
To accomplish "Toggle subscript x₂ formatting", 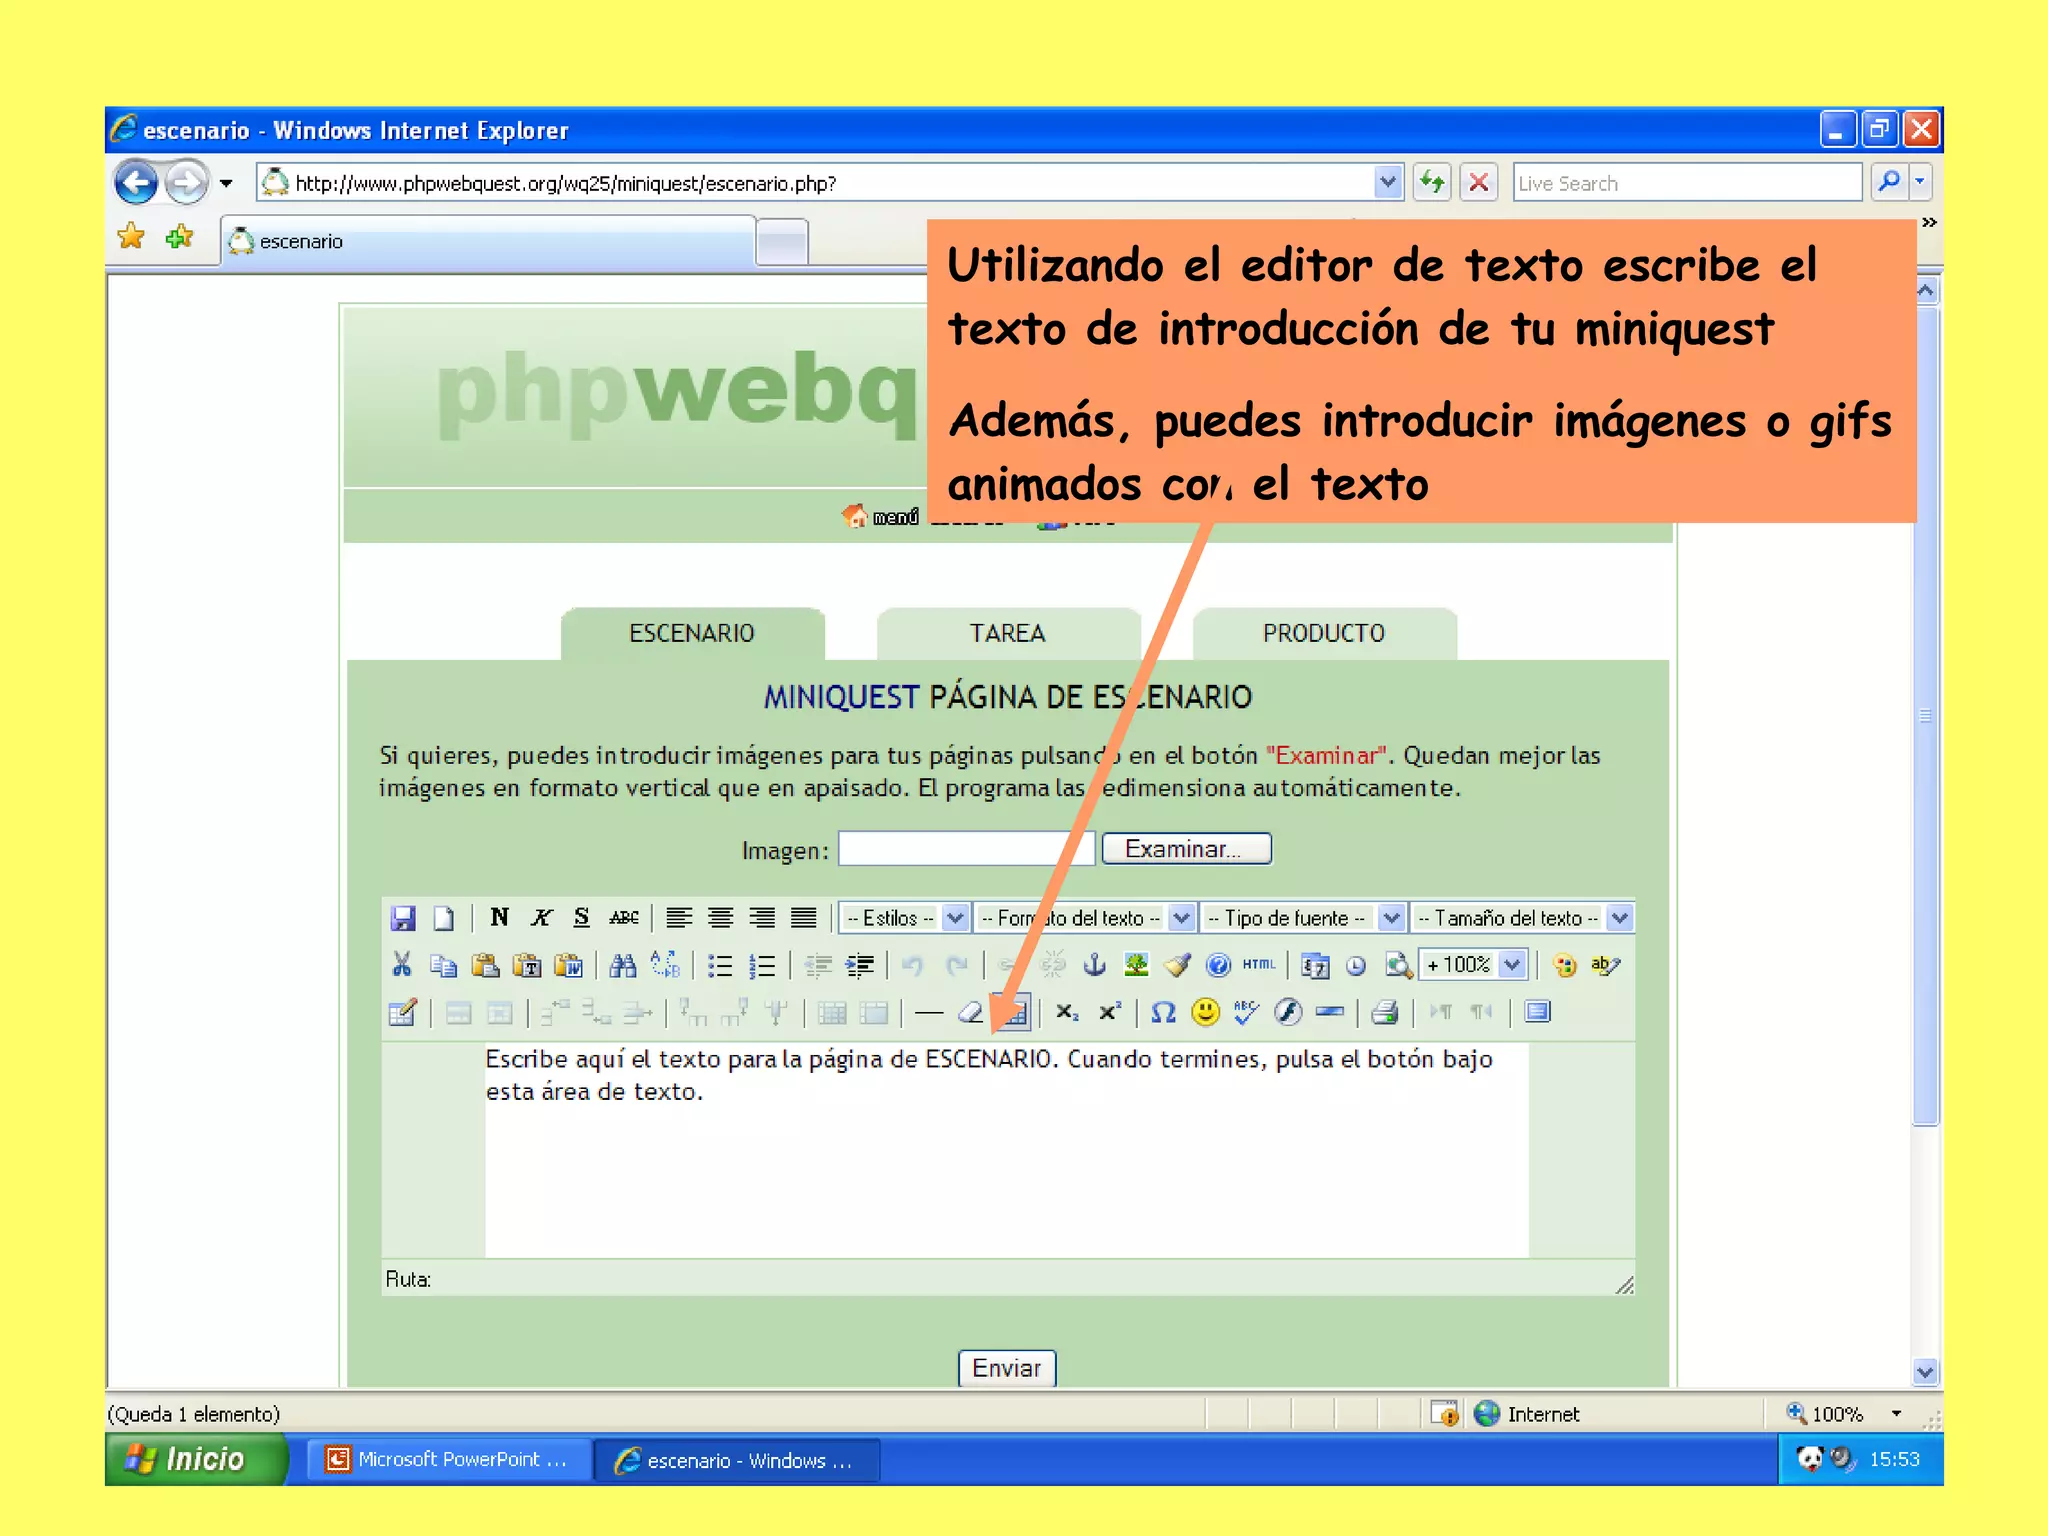I will point(1067,1013).
